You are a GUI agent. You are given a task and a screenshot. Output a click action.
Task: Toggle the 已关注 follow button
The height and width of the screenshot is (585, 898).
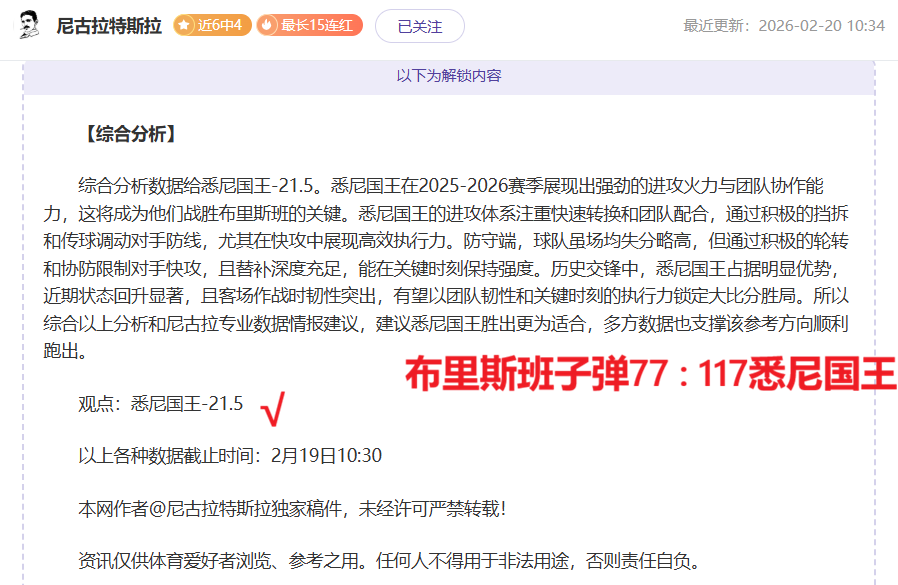(x=419, y=26)
